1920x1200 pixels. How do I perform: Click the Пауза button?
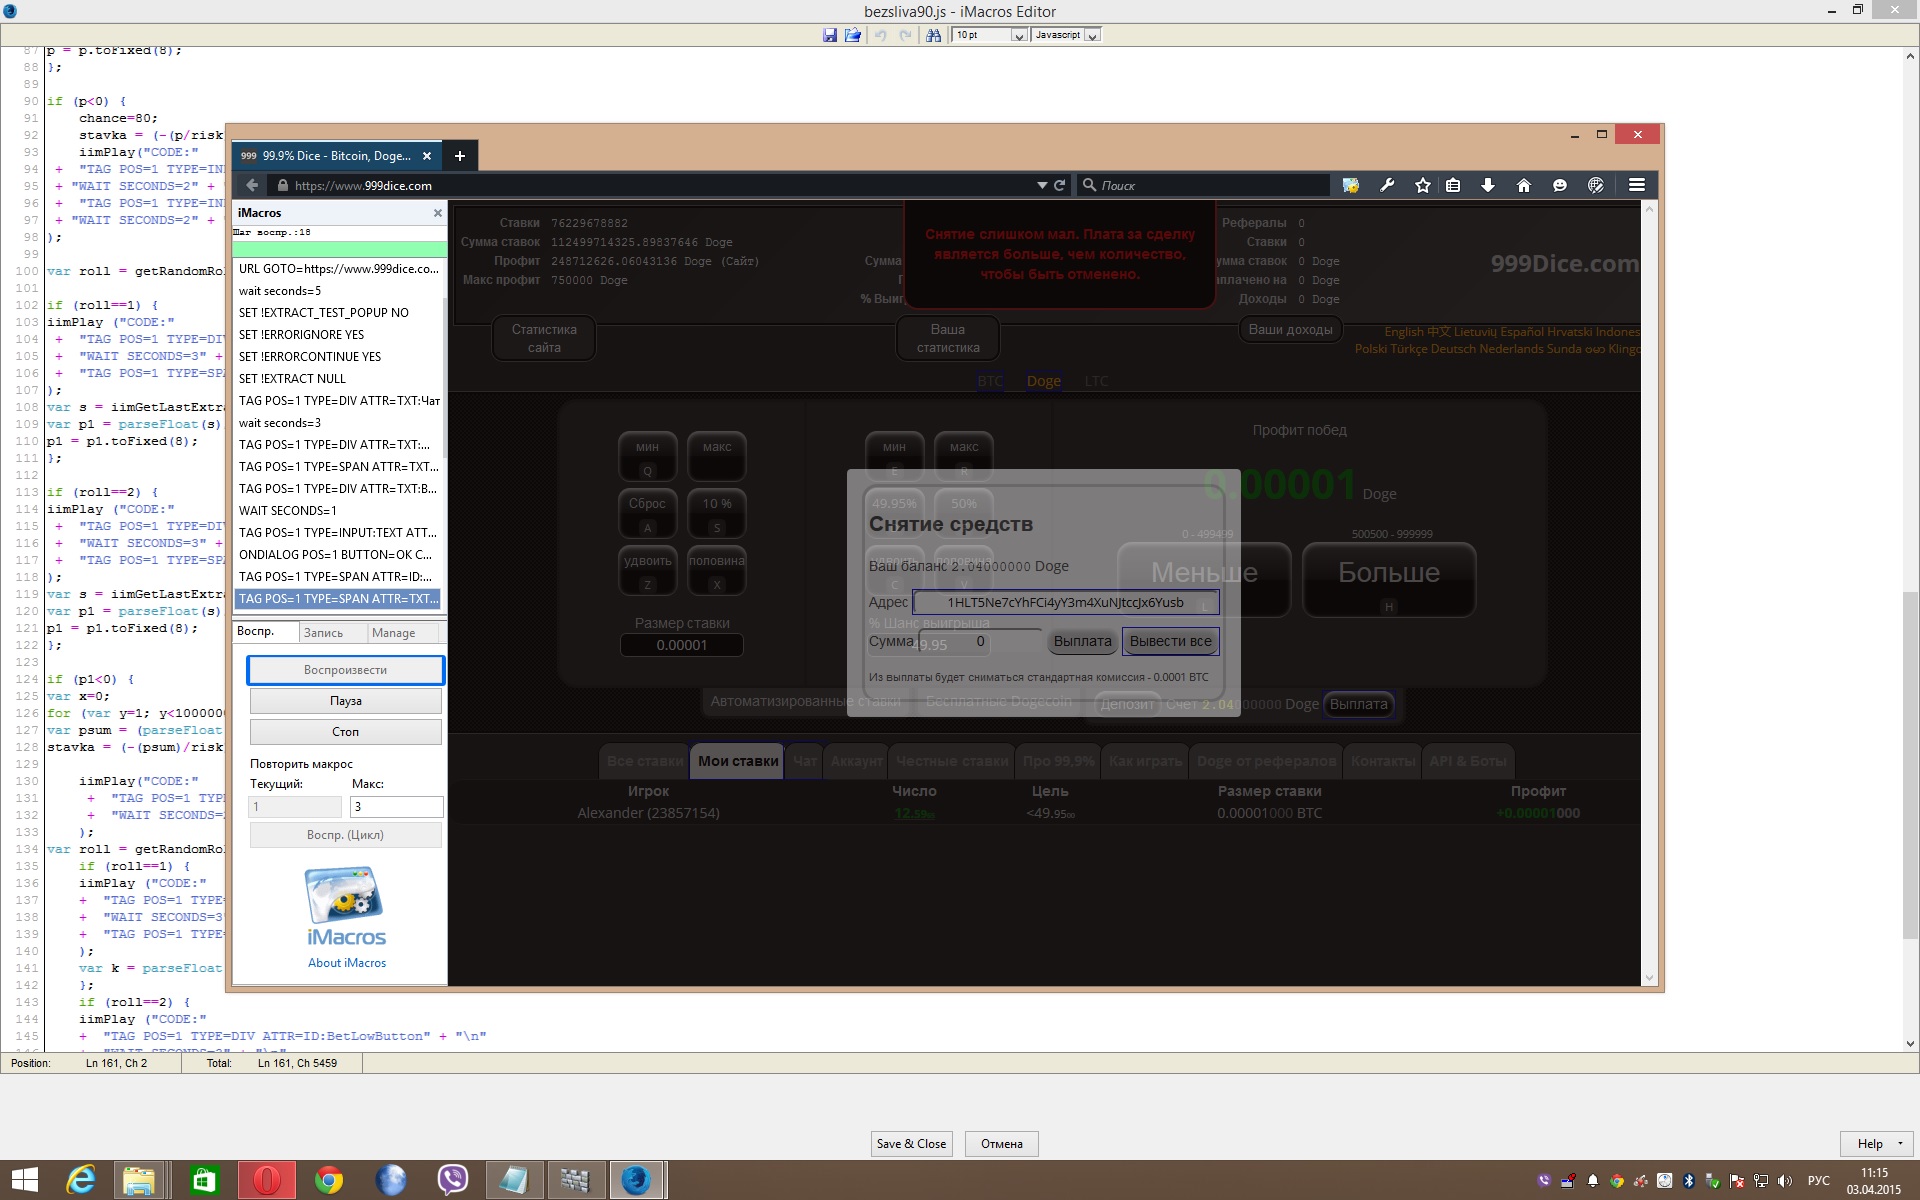tap(345, 701)
